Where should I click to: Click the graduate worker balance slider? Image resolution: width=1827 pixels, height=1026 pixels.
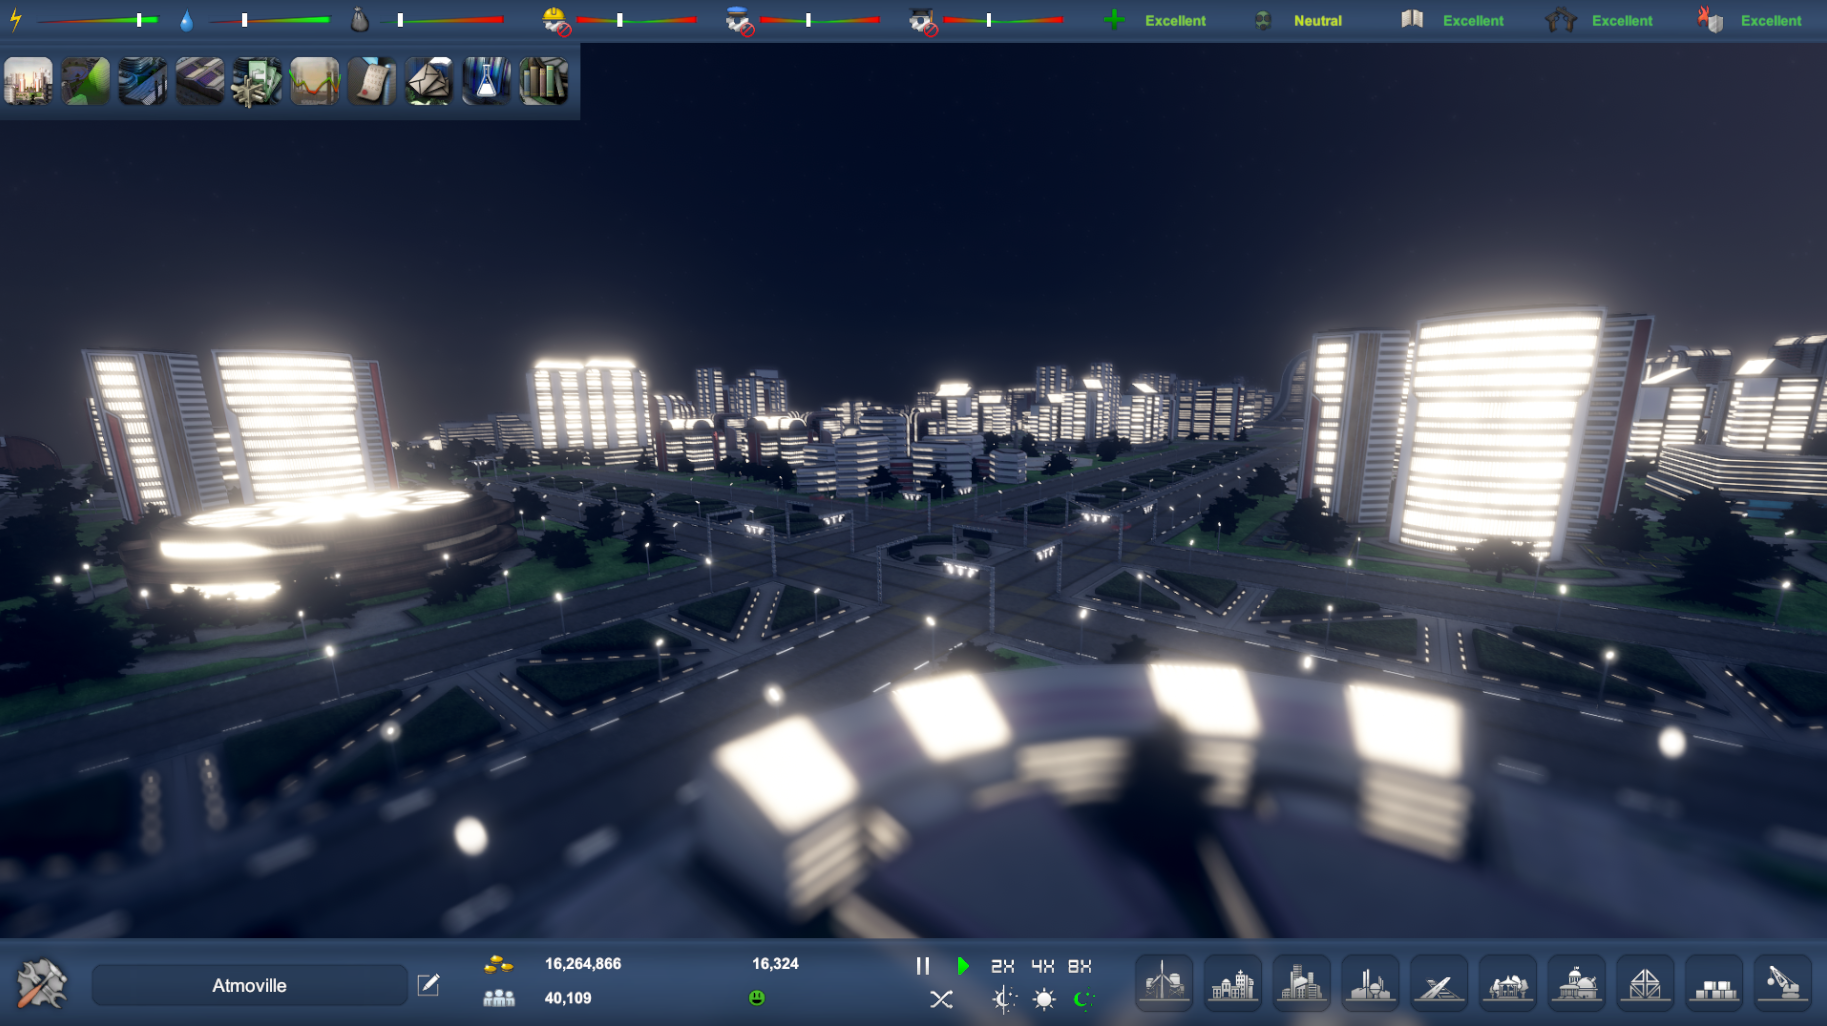point(1003,20)
